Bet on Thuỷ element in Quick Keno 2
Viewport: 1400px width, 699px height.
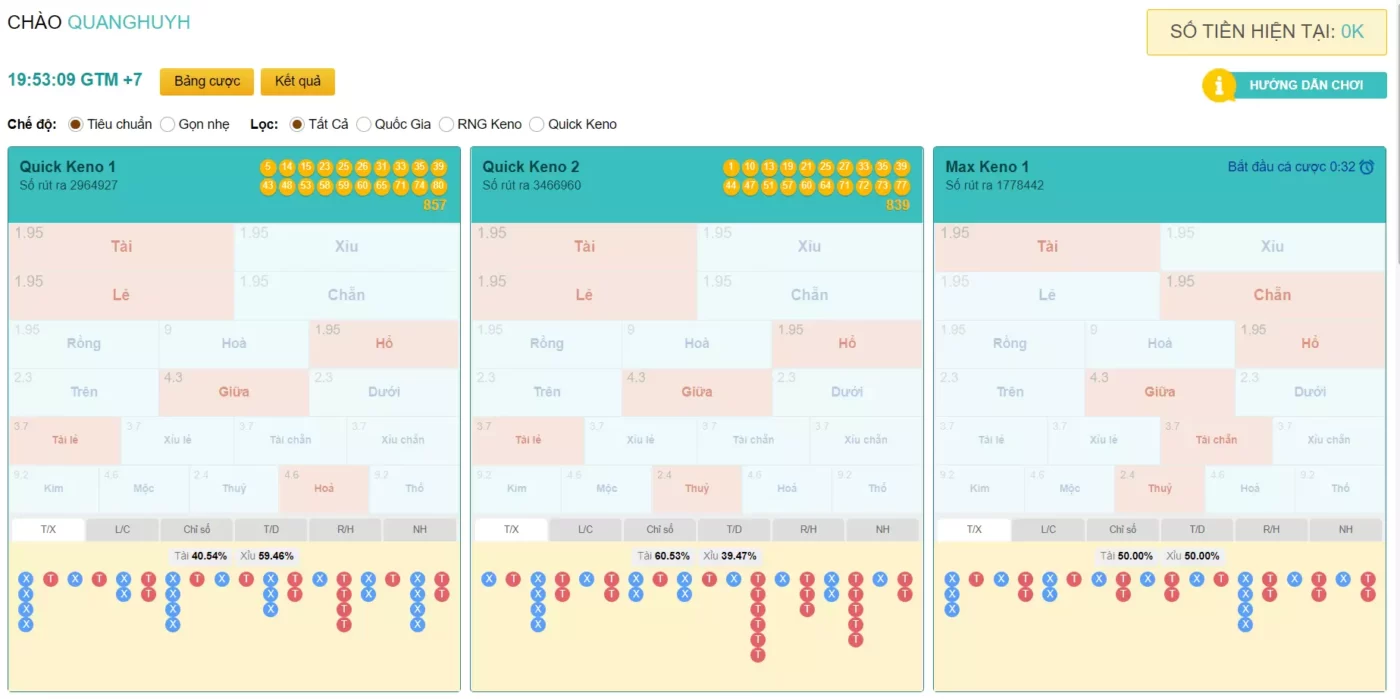tap(697, 488)
